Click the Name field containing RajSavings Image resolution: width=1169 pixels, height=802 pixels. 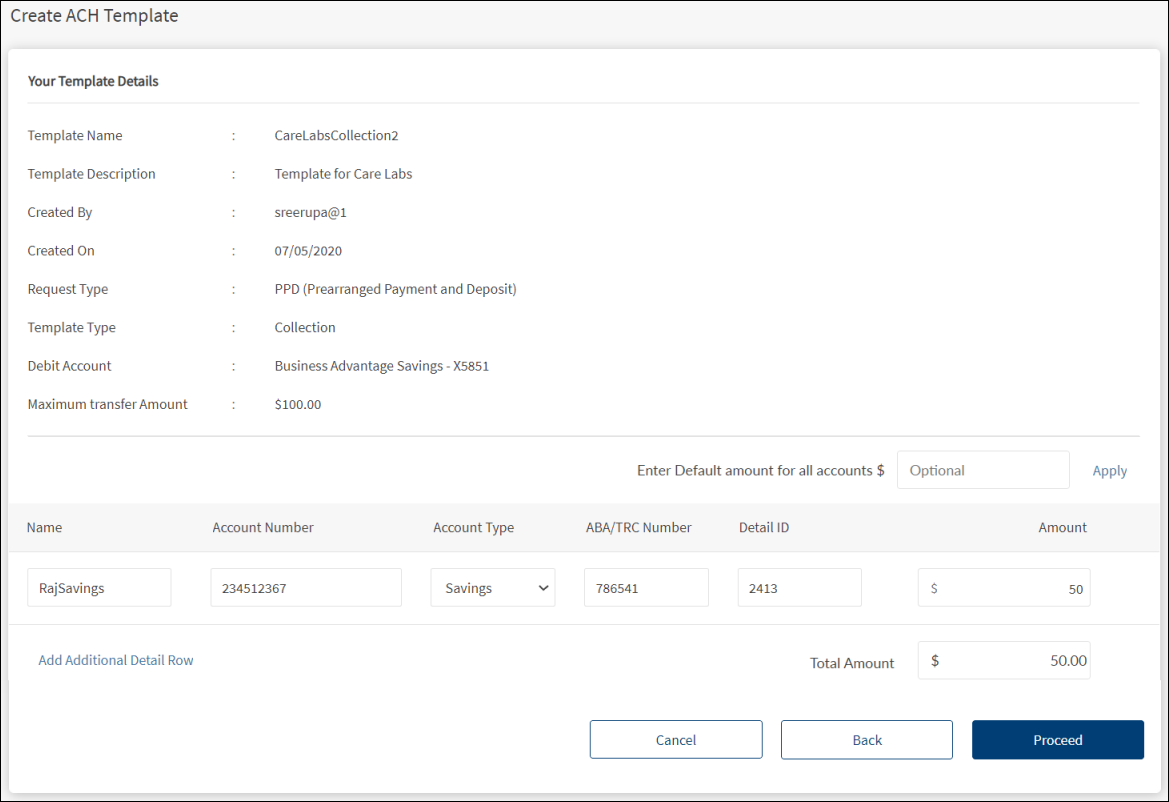tap(99, 588)
